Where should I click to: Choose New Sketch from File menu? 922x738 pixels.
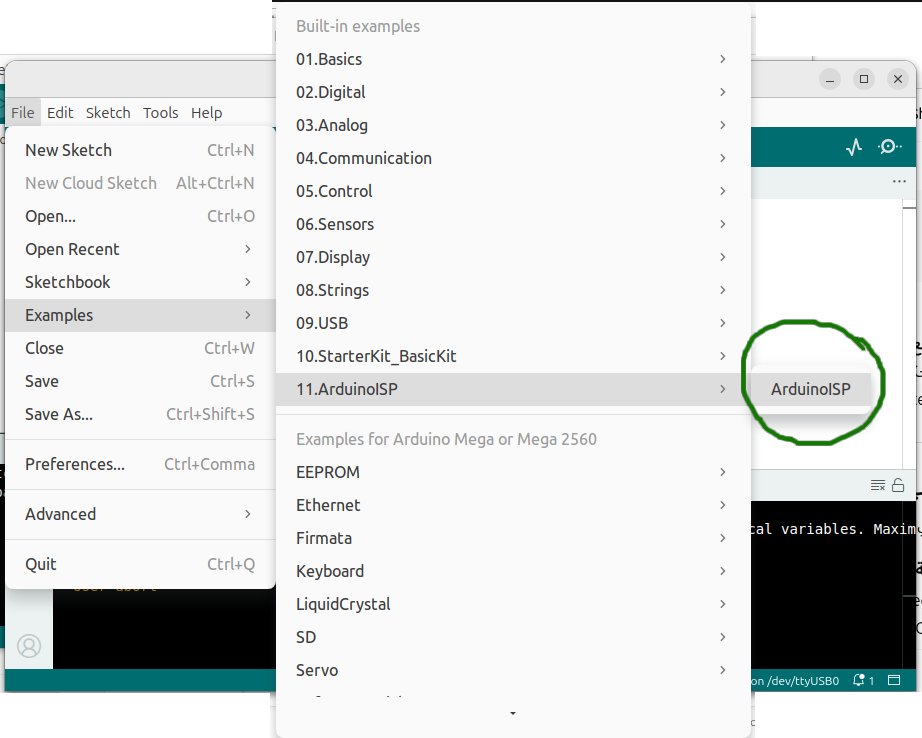(139, 150)
